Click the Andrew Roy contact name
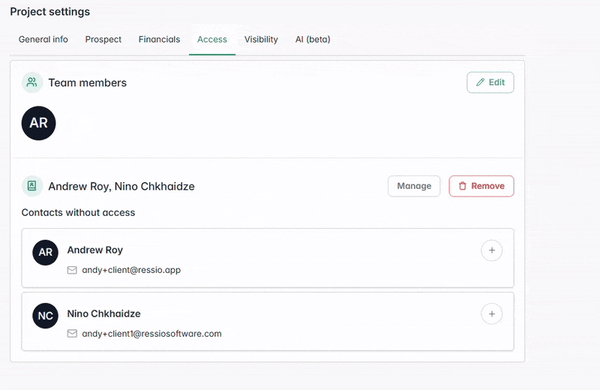600x390 pixels. point(95,250)
